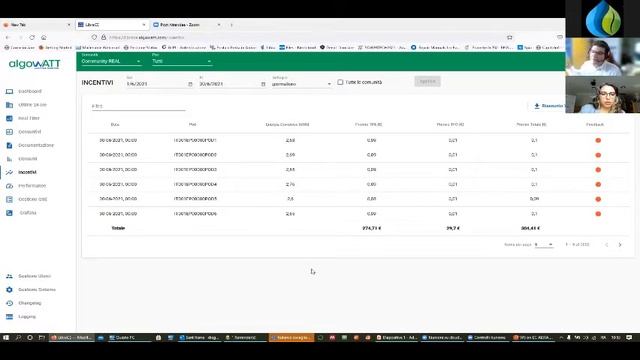
Task: Click the Totale row label
Action: coord(118,228)
